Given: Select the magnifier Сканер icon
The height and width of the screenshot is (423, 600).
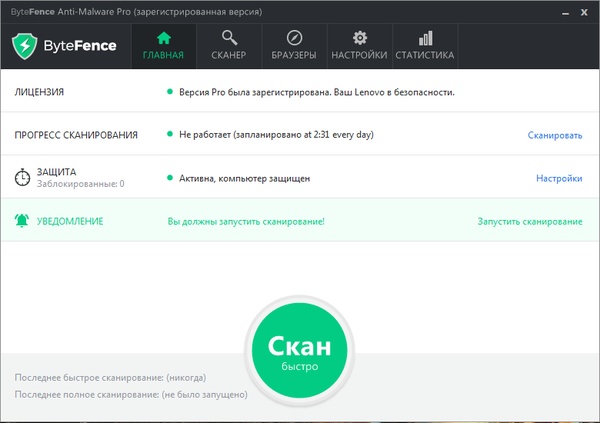Looking at the screenshot, I should pos(229,38).
